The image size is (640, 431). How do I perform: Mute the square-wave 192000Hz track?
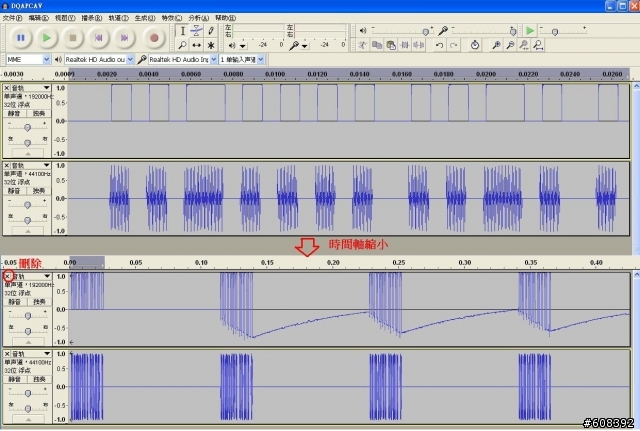[x=15, y=113]
